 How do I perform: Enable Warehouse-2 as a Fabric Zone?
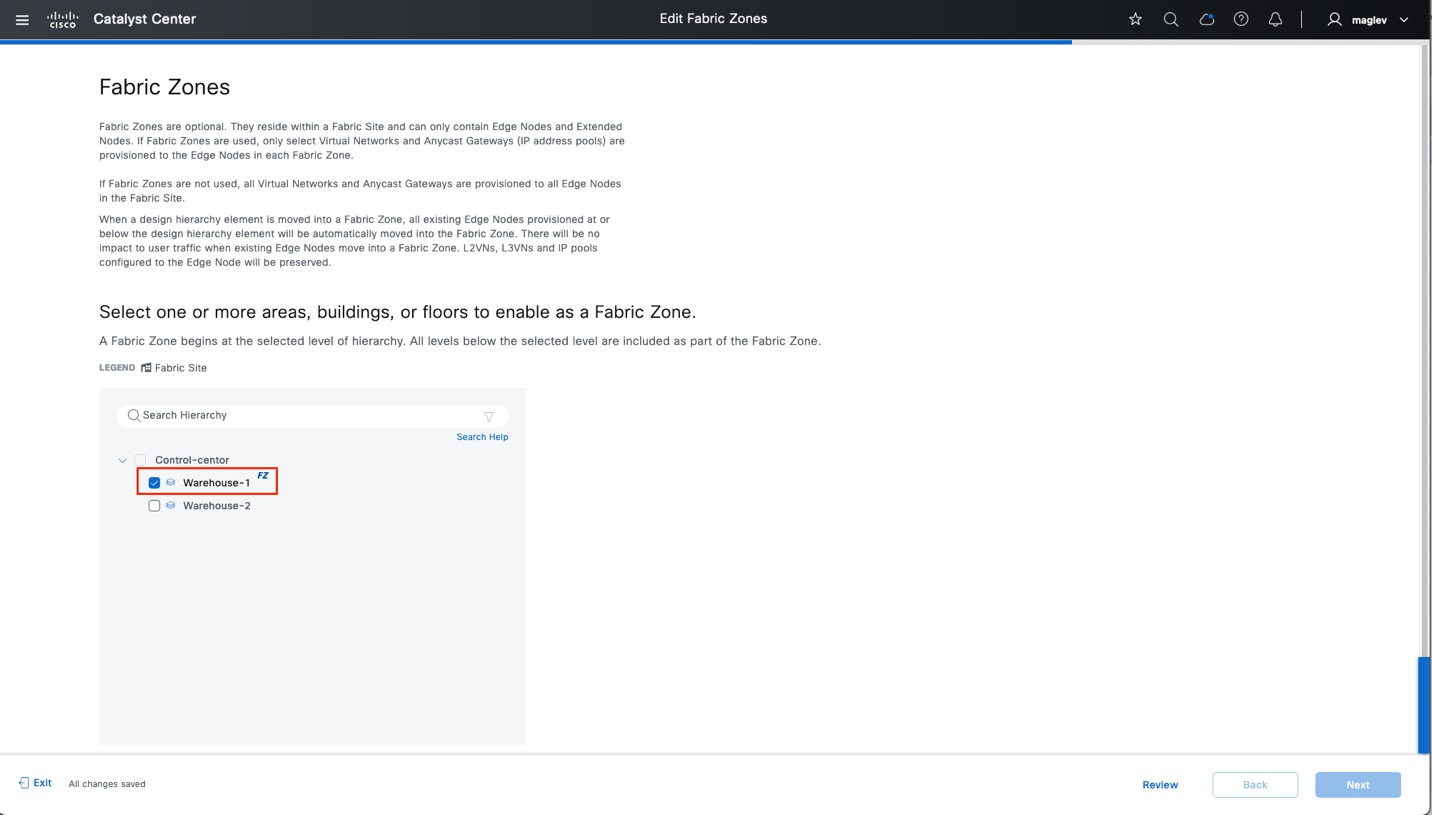(154, 505)
